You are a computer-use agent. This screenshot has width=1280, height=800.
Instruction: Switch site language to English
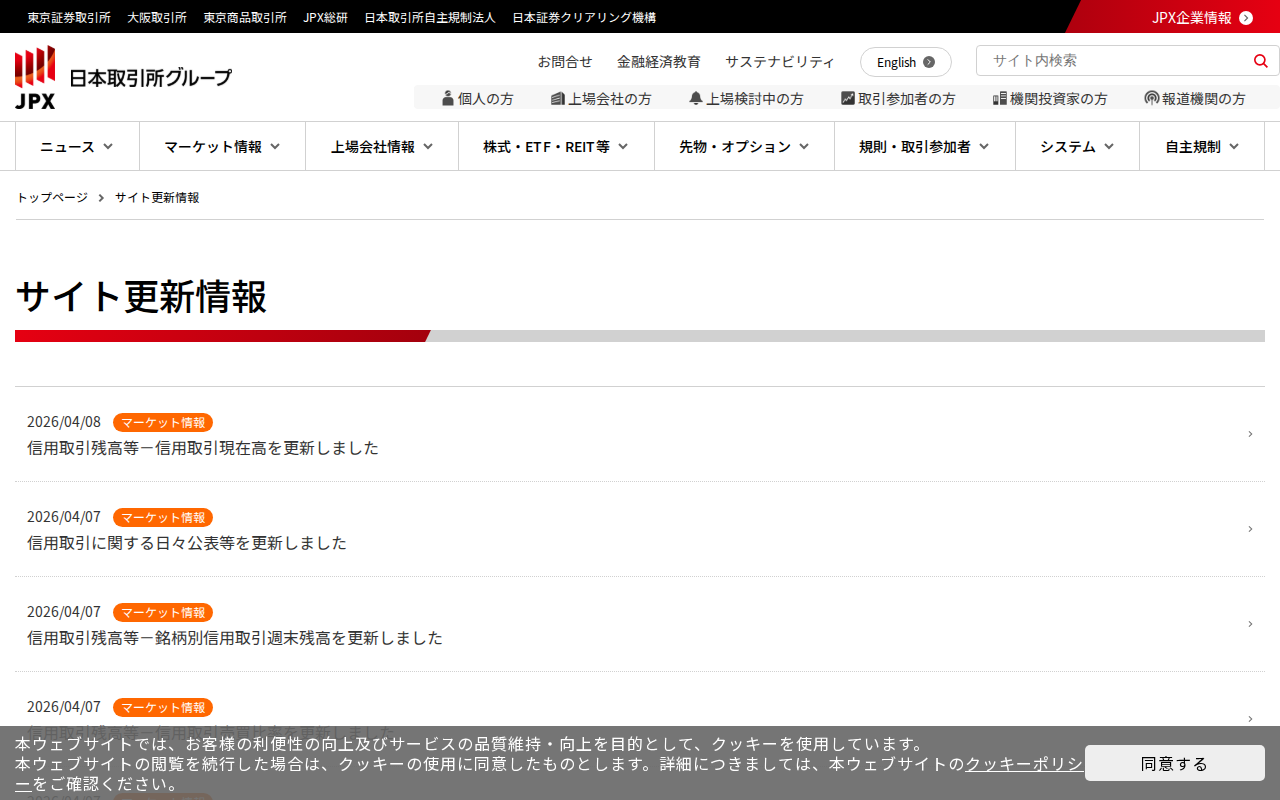tap(906, 62)
